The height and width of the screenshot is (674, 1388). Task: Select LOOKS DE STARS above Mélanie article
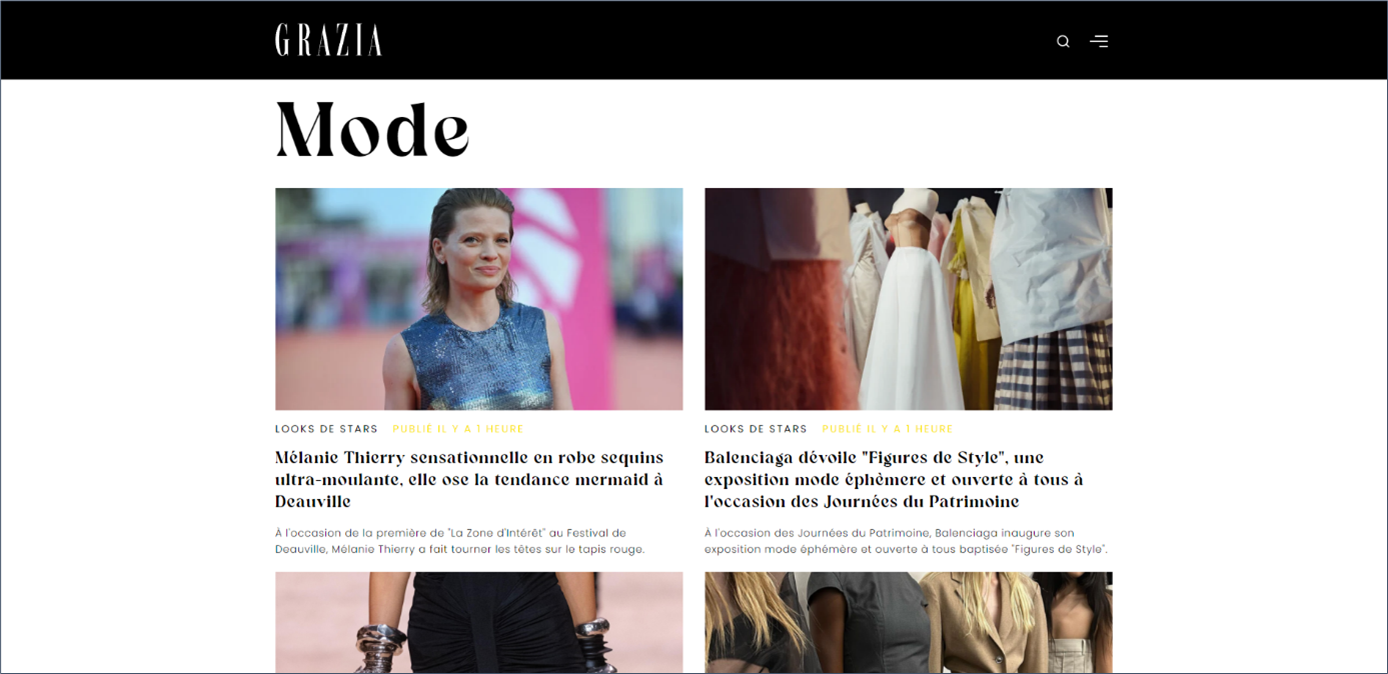[x=327, y=429]
